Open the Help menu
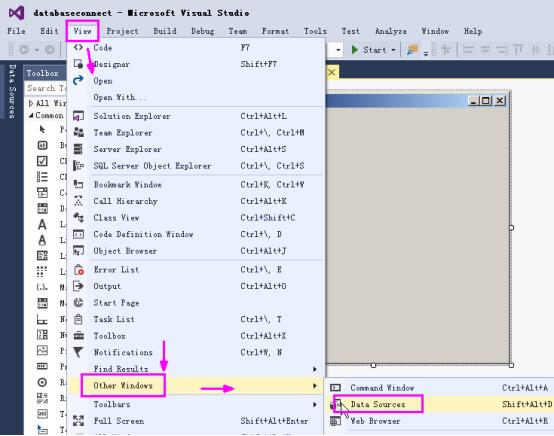This screenshot has width=554, height=436. click(x=473, y=31)
